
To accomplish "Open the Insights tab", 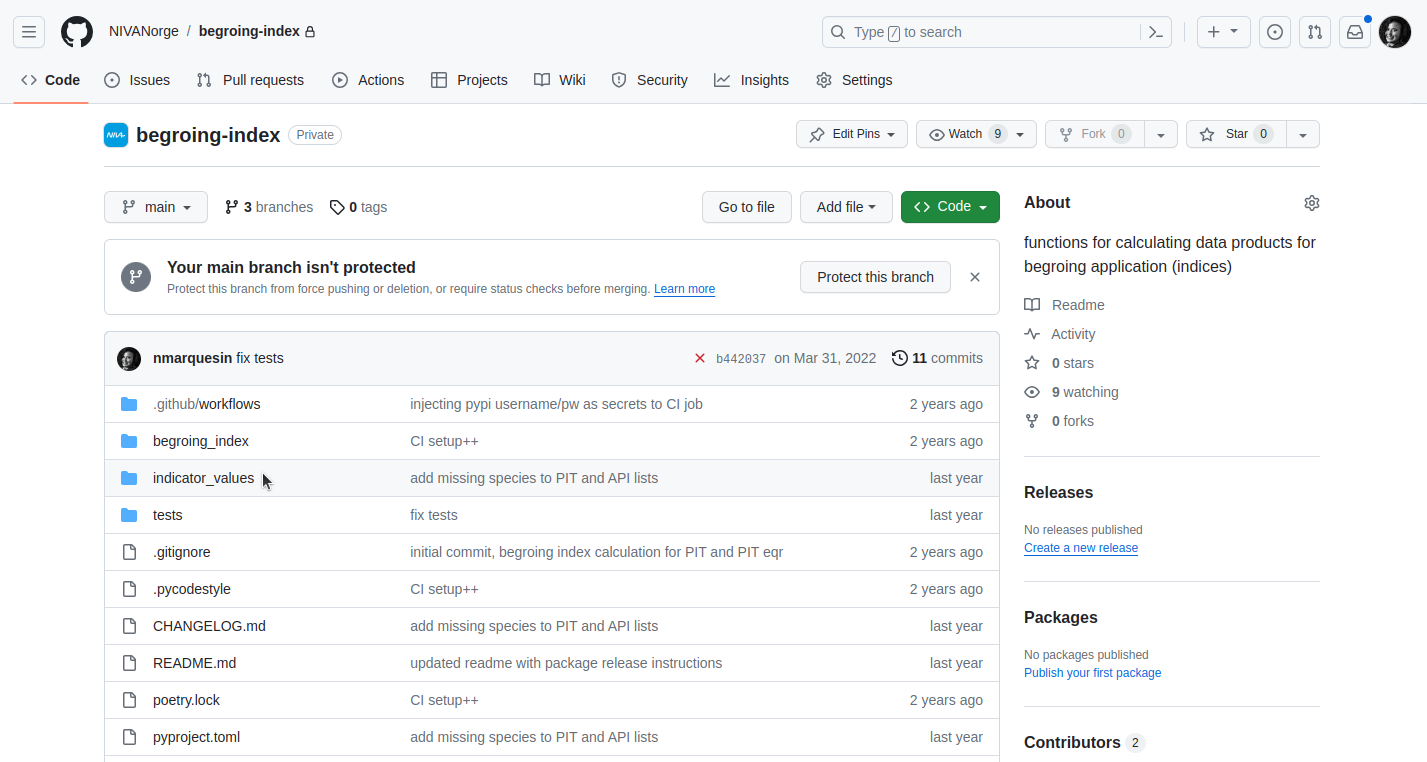I will [752, 80].
